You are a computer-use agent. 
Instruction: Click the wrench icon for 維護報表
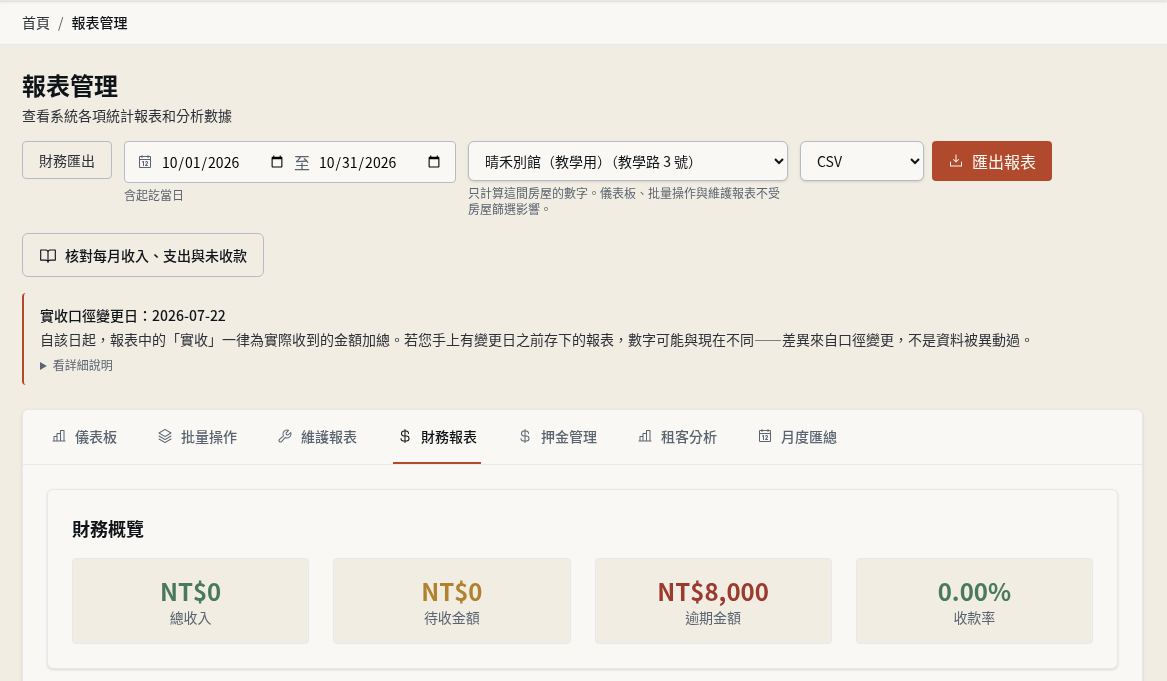[285, 436]
